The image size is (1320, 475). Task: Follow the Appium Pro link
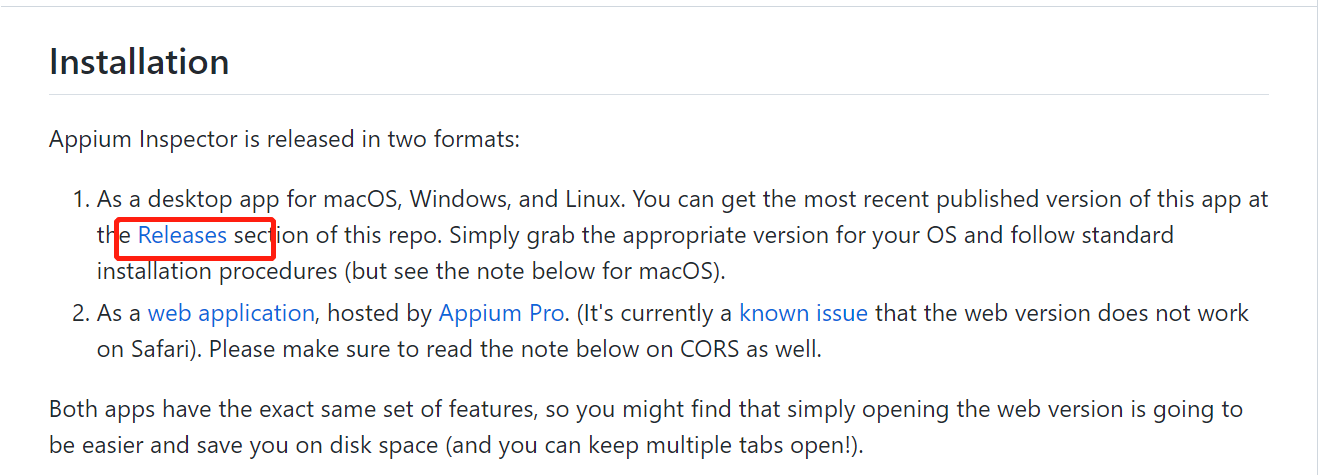pyautogui.click(x=501, y=313)
